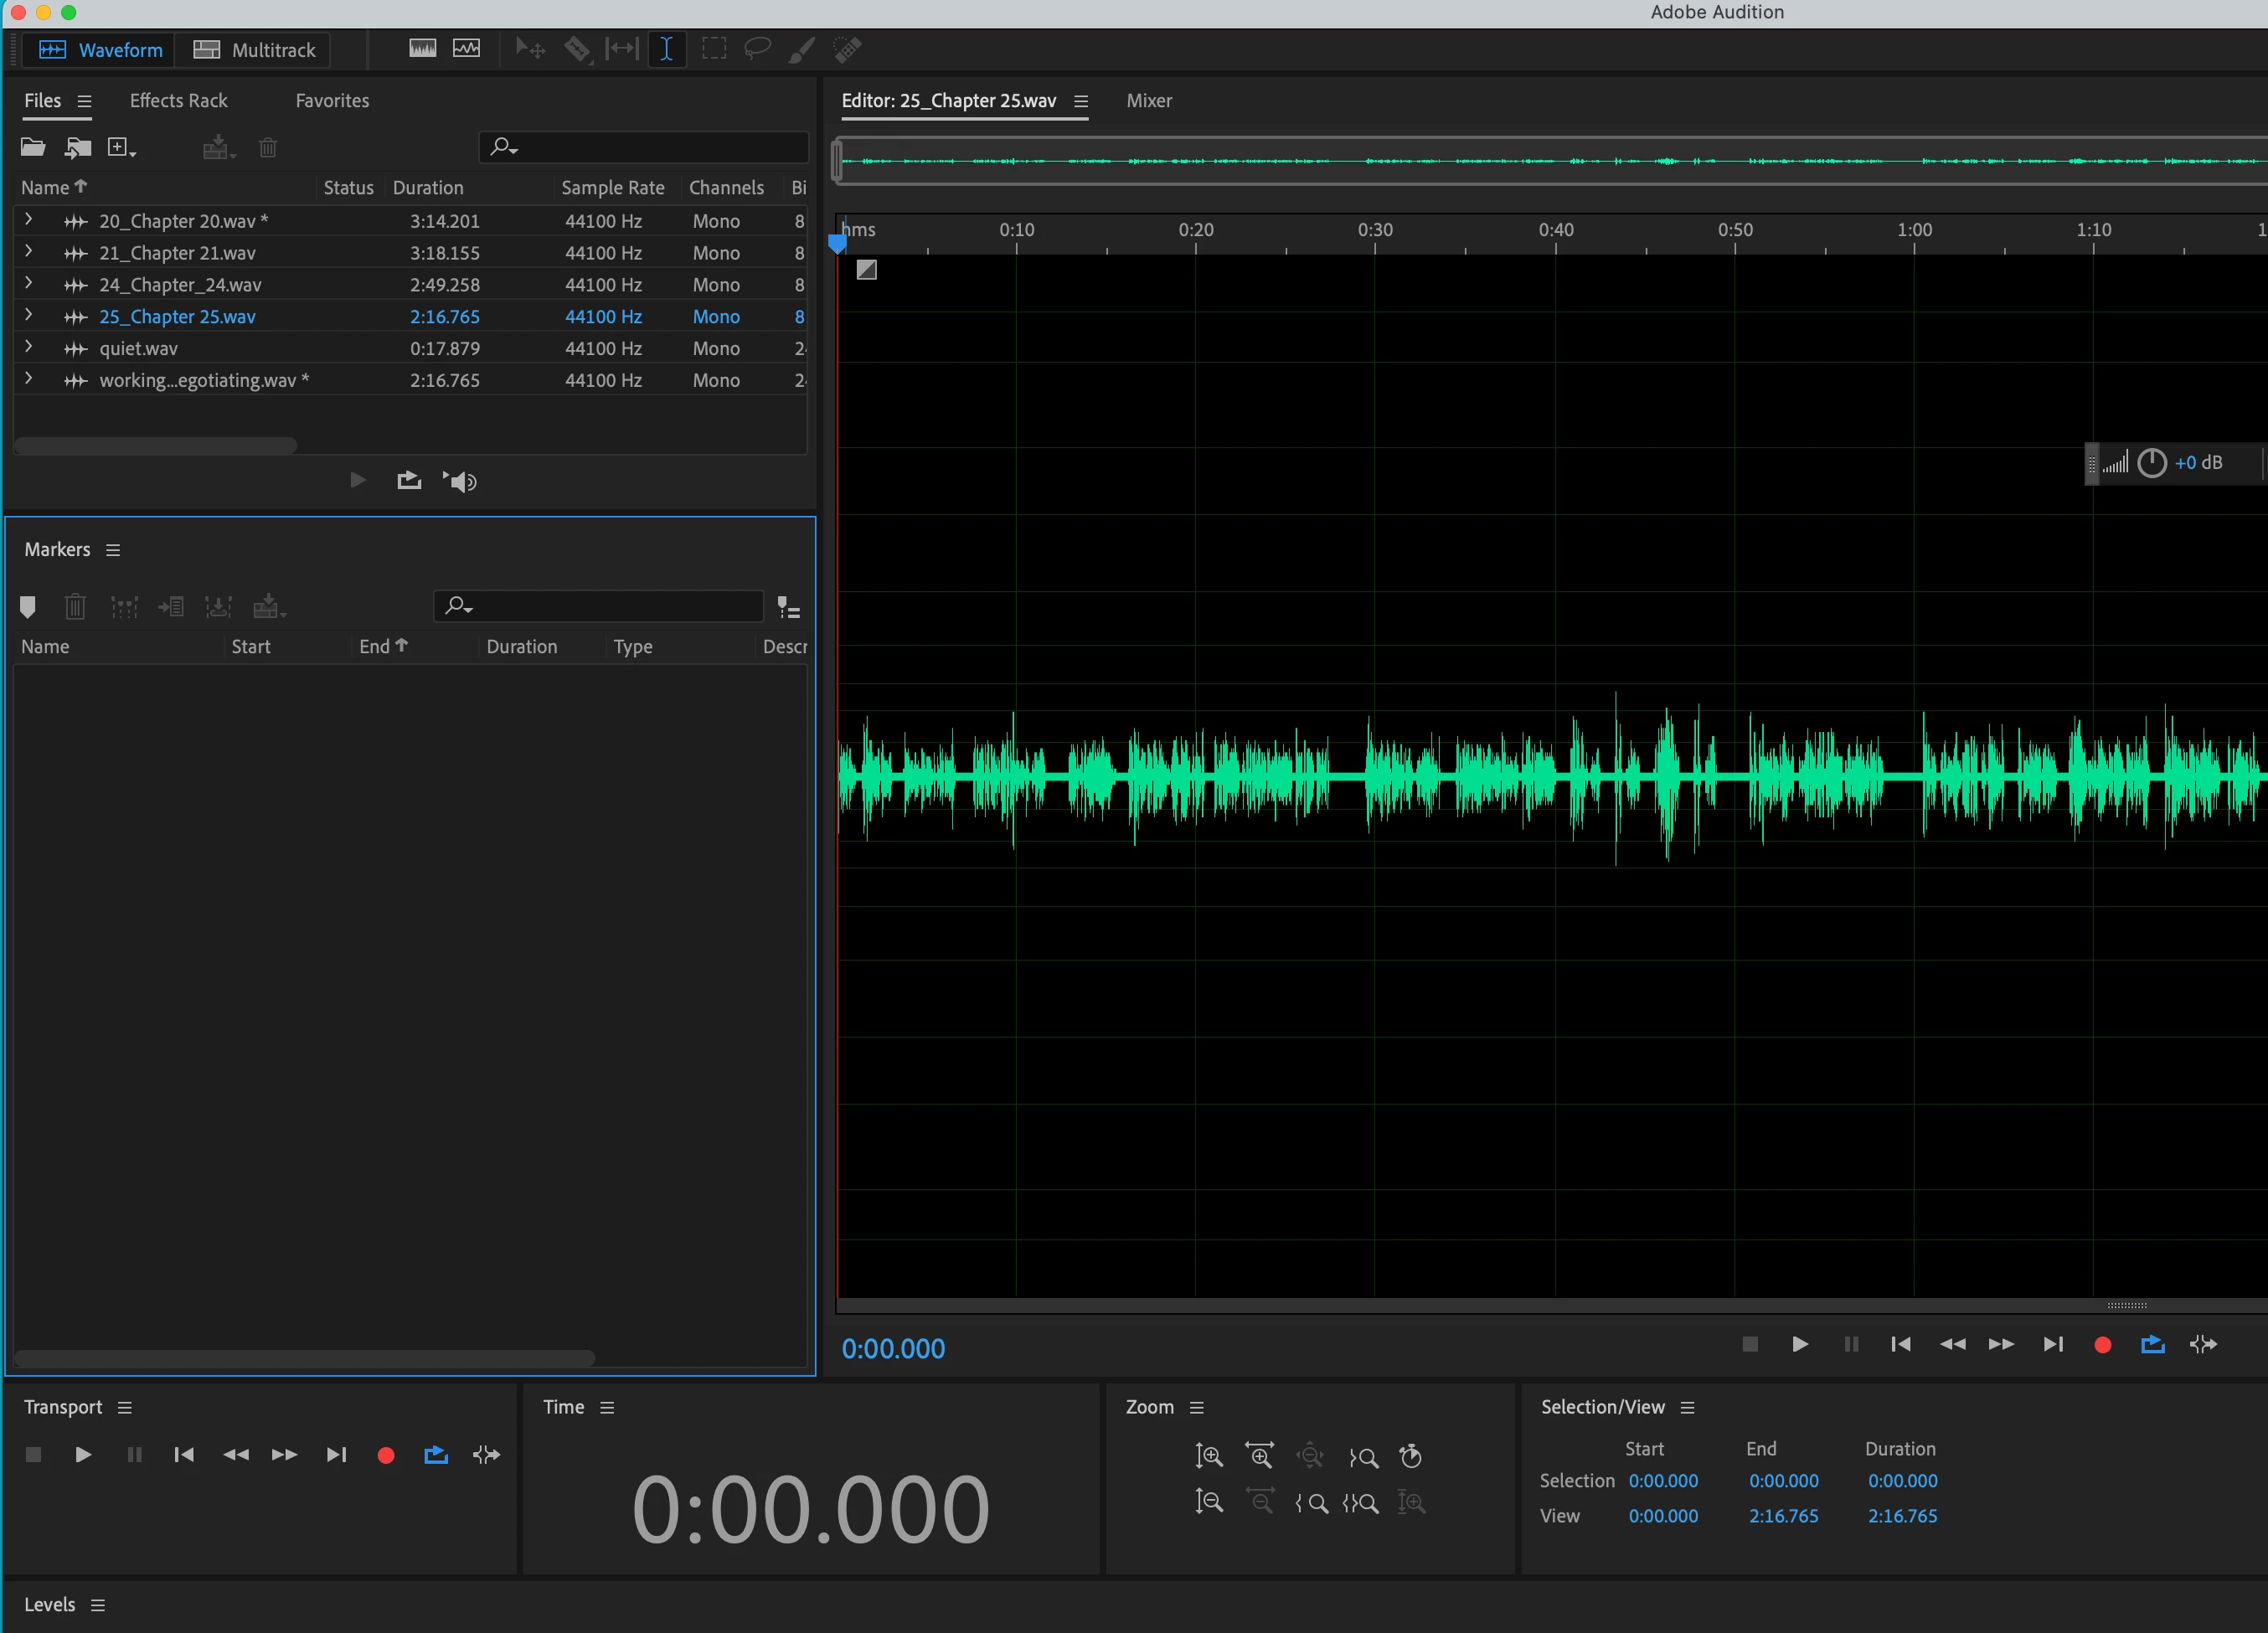Select 24_Chapter_24.wav in Files list
This screenshot has width=2268, height=1633.
[180, 285]
